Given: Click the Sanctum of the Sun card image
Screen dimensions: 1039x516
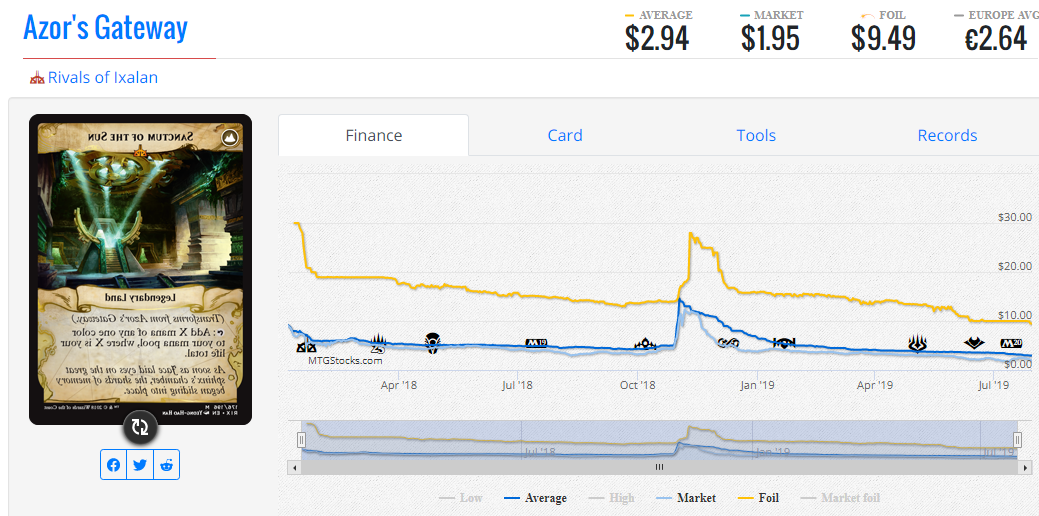Looking at the screenshot, I should click(140, 270).
